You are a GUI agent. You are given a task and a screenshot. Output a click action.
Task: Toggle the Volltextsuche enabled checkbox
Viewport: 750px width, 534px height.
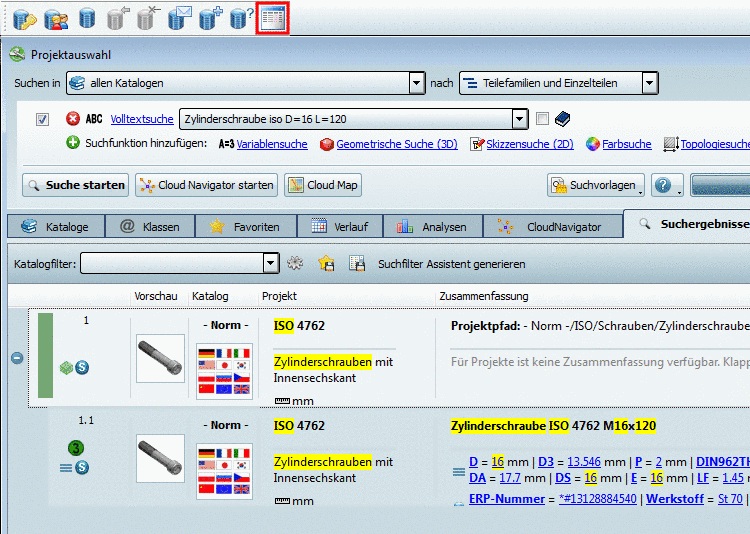click(x=43, y=119)
